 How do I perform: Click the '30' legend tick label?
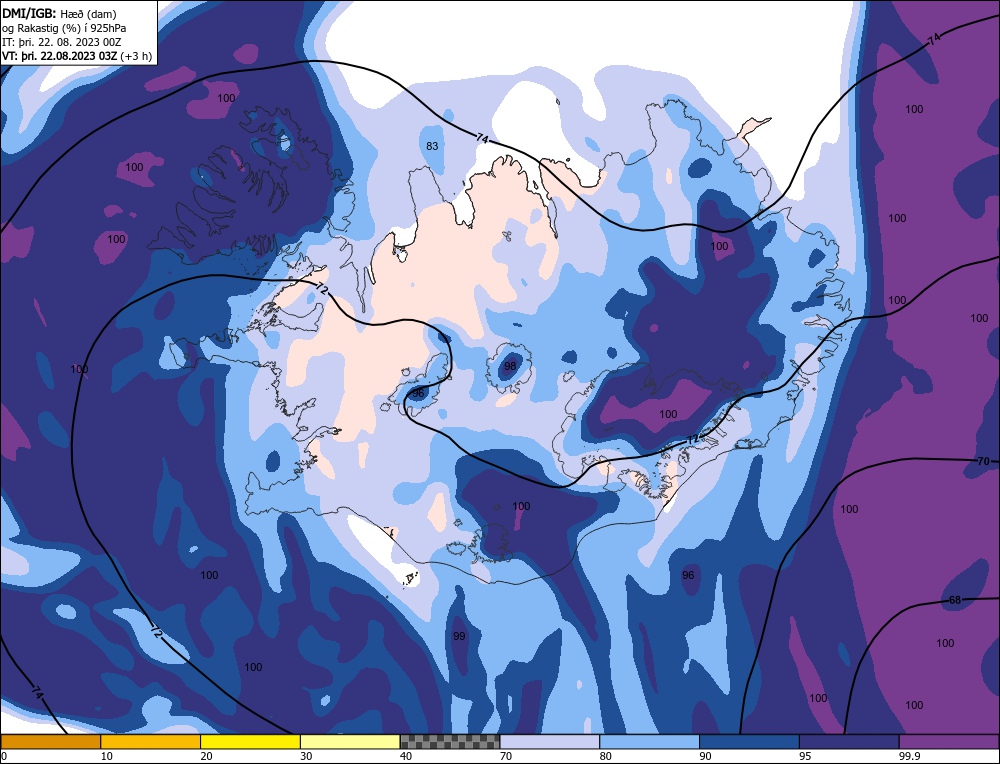click(307, 756)
